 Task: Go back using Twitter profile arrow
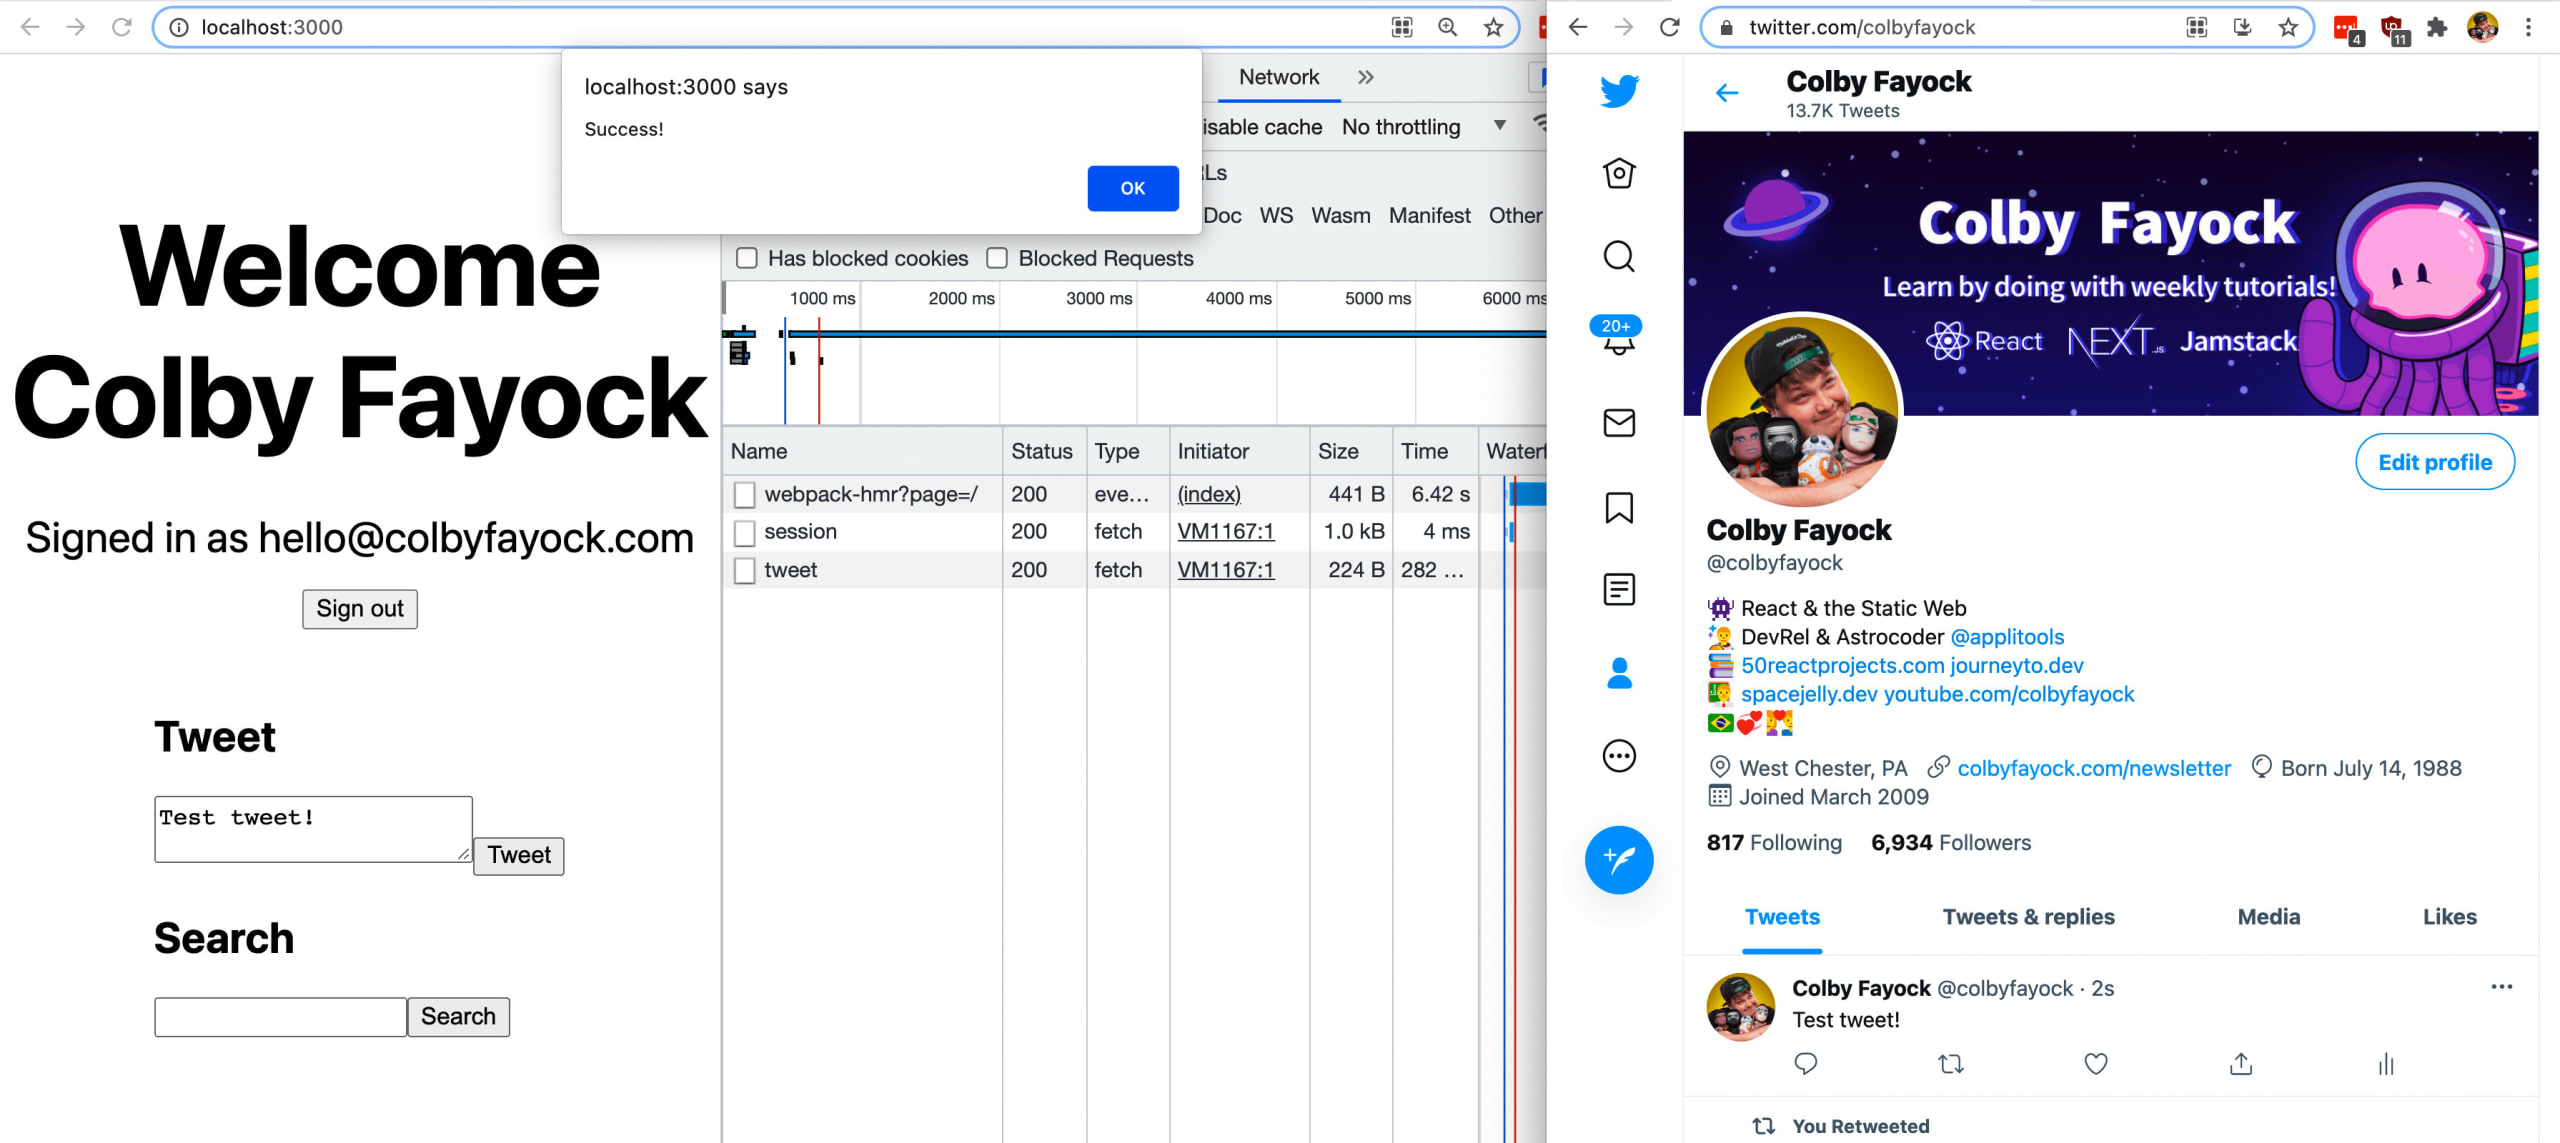(x=1727, y=93)
